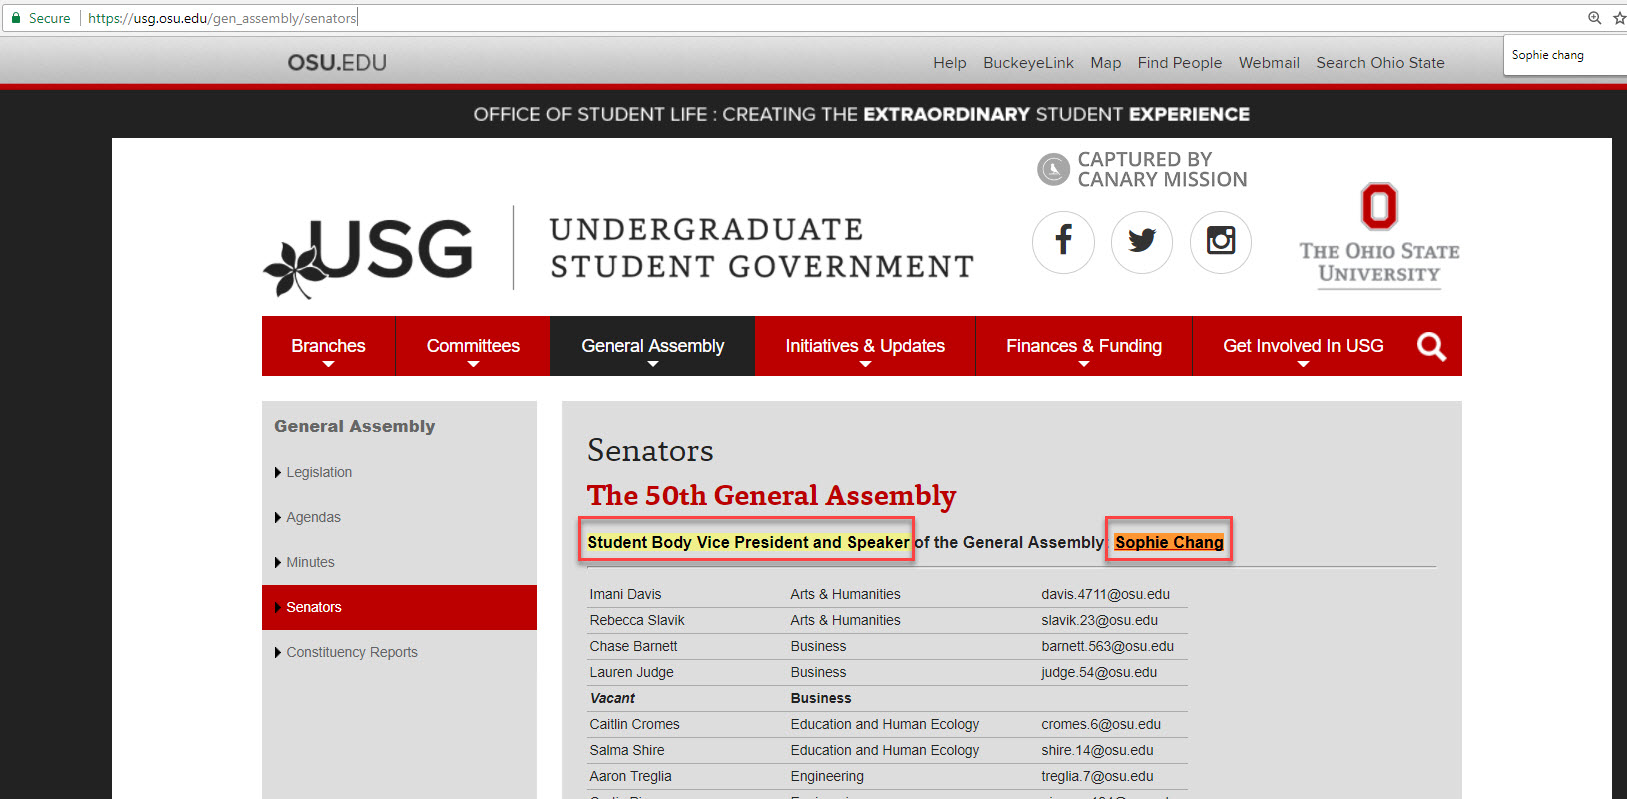Viewport: 1627px width, 799px height.
Task: Go to Minutes in the sidebar
Action: (x=310, y=562)
